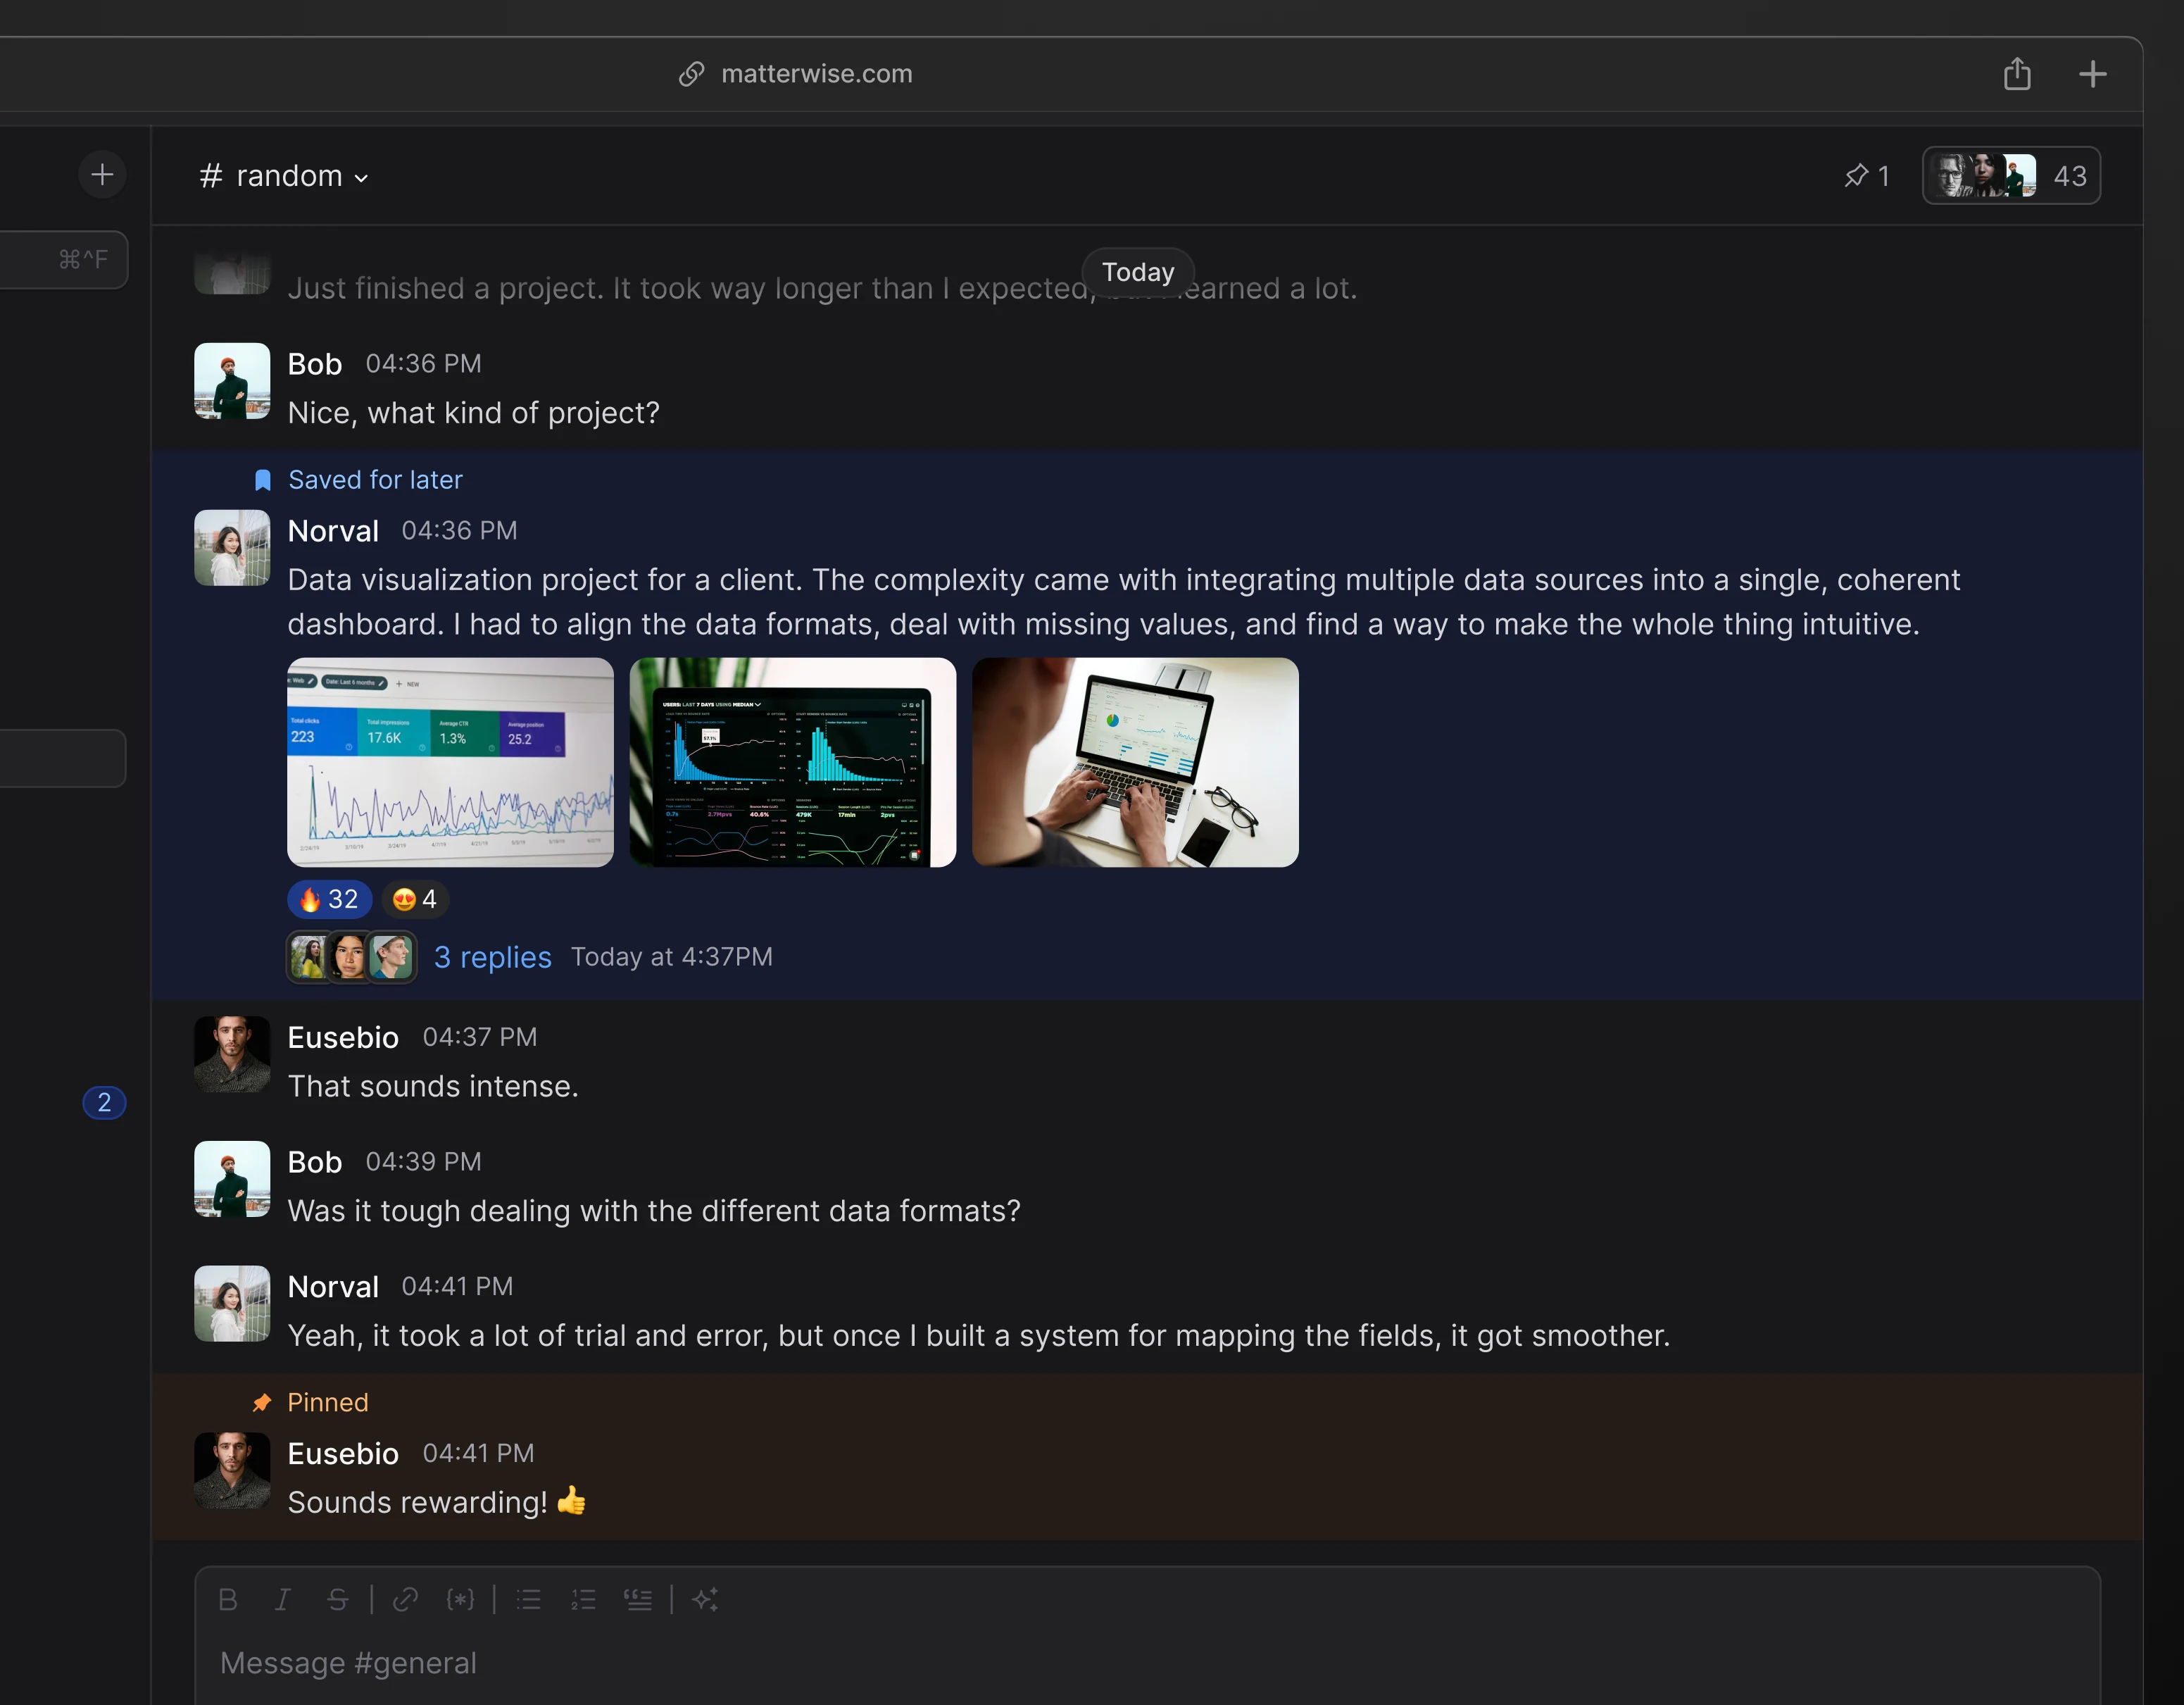Open the 2 unread messages badge

point(104,1103)
